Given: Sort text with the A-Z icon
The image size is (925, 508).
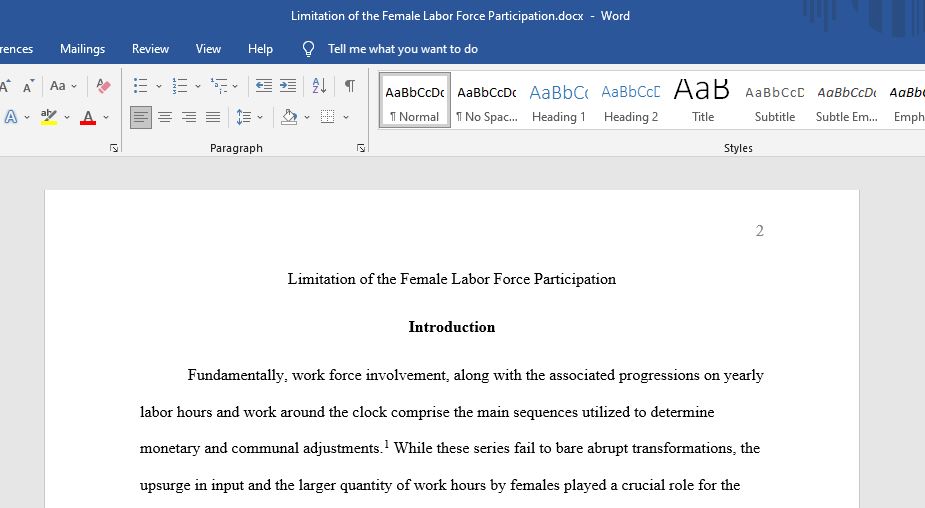Looking at the screenshot, I should click(x=319, y=86).
